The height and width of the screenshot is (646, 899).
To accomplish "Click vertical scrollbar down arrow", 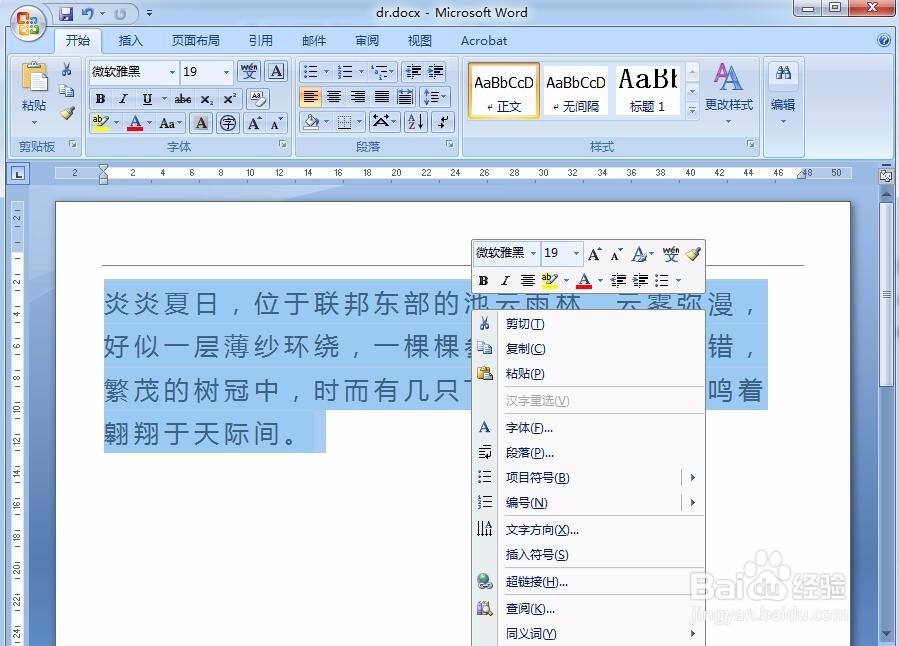I will 886,635.
